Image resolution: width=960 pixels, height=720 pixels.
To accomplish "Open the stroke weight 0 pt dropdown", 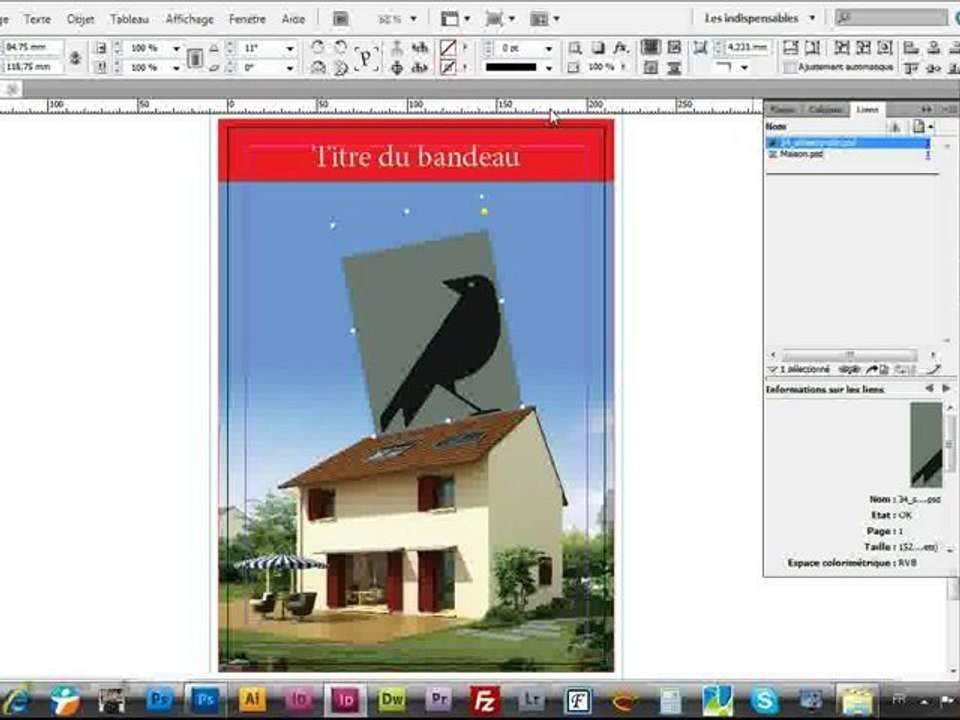I will click(x=548, y=48).
